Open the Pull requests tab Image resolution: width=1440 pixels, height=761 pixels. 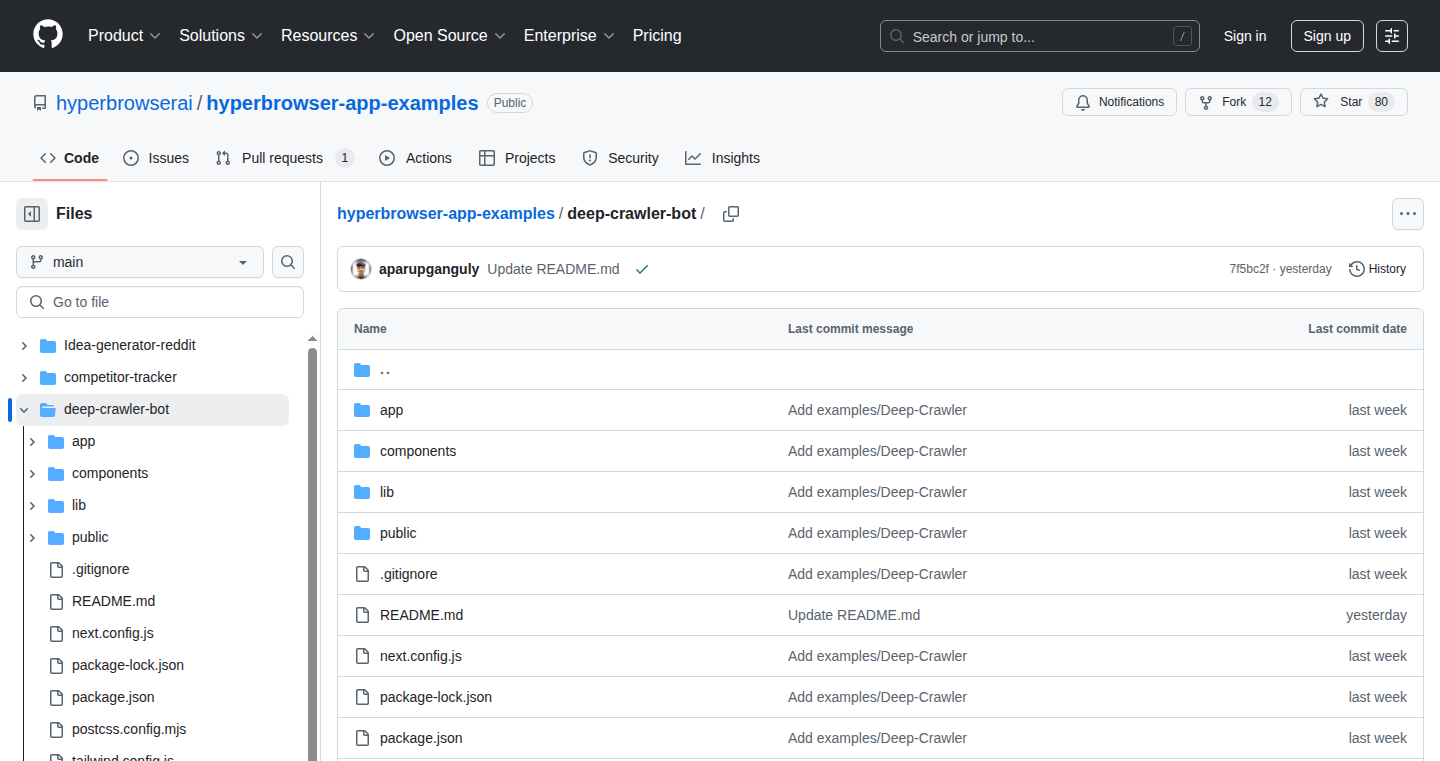click(285, 158)
